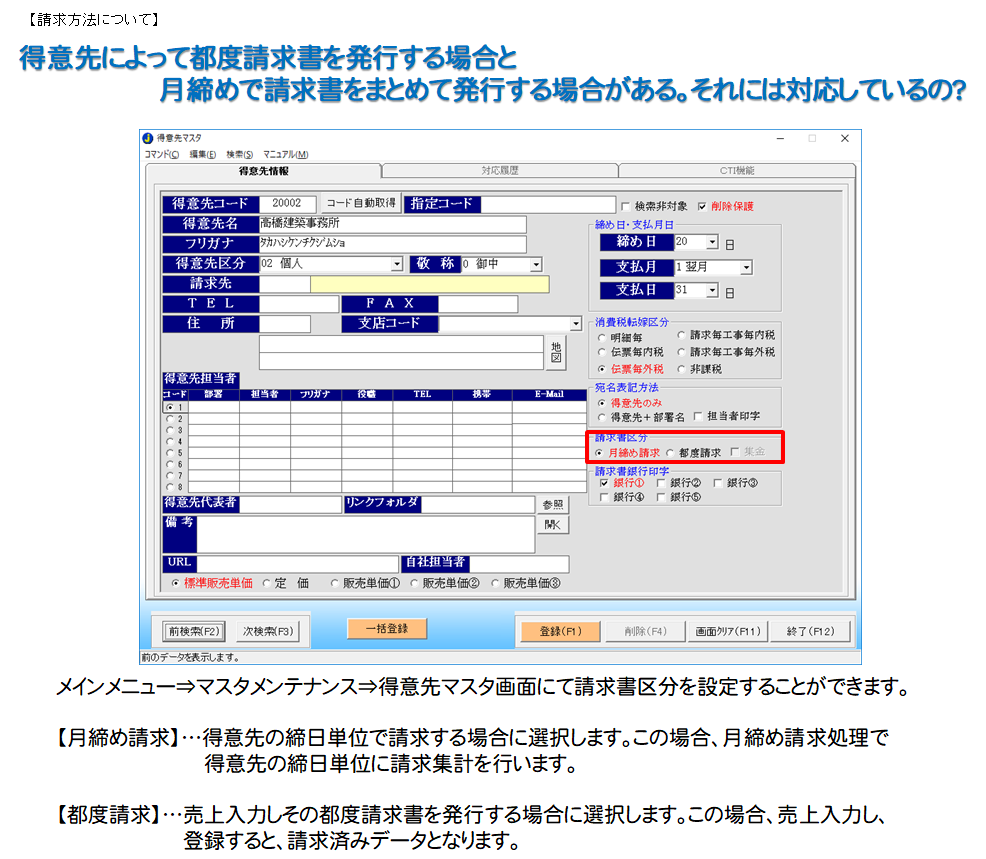Open the 敬称 dropdown list

(x=536, y=264)
